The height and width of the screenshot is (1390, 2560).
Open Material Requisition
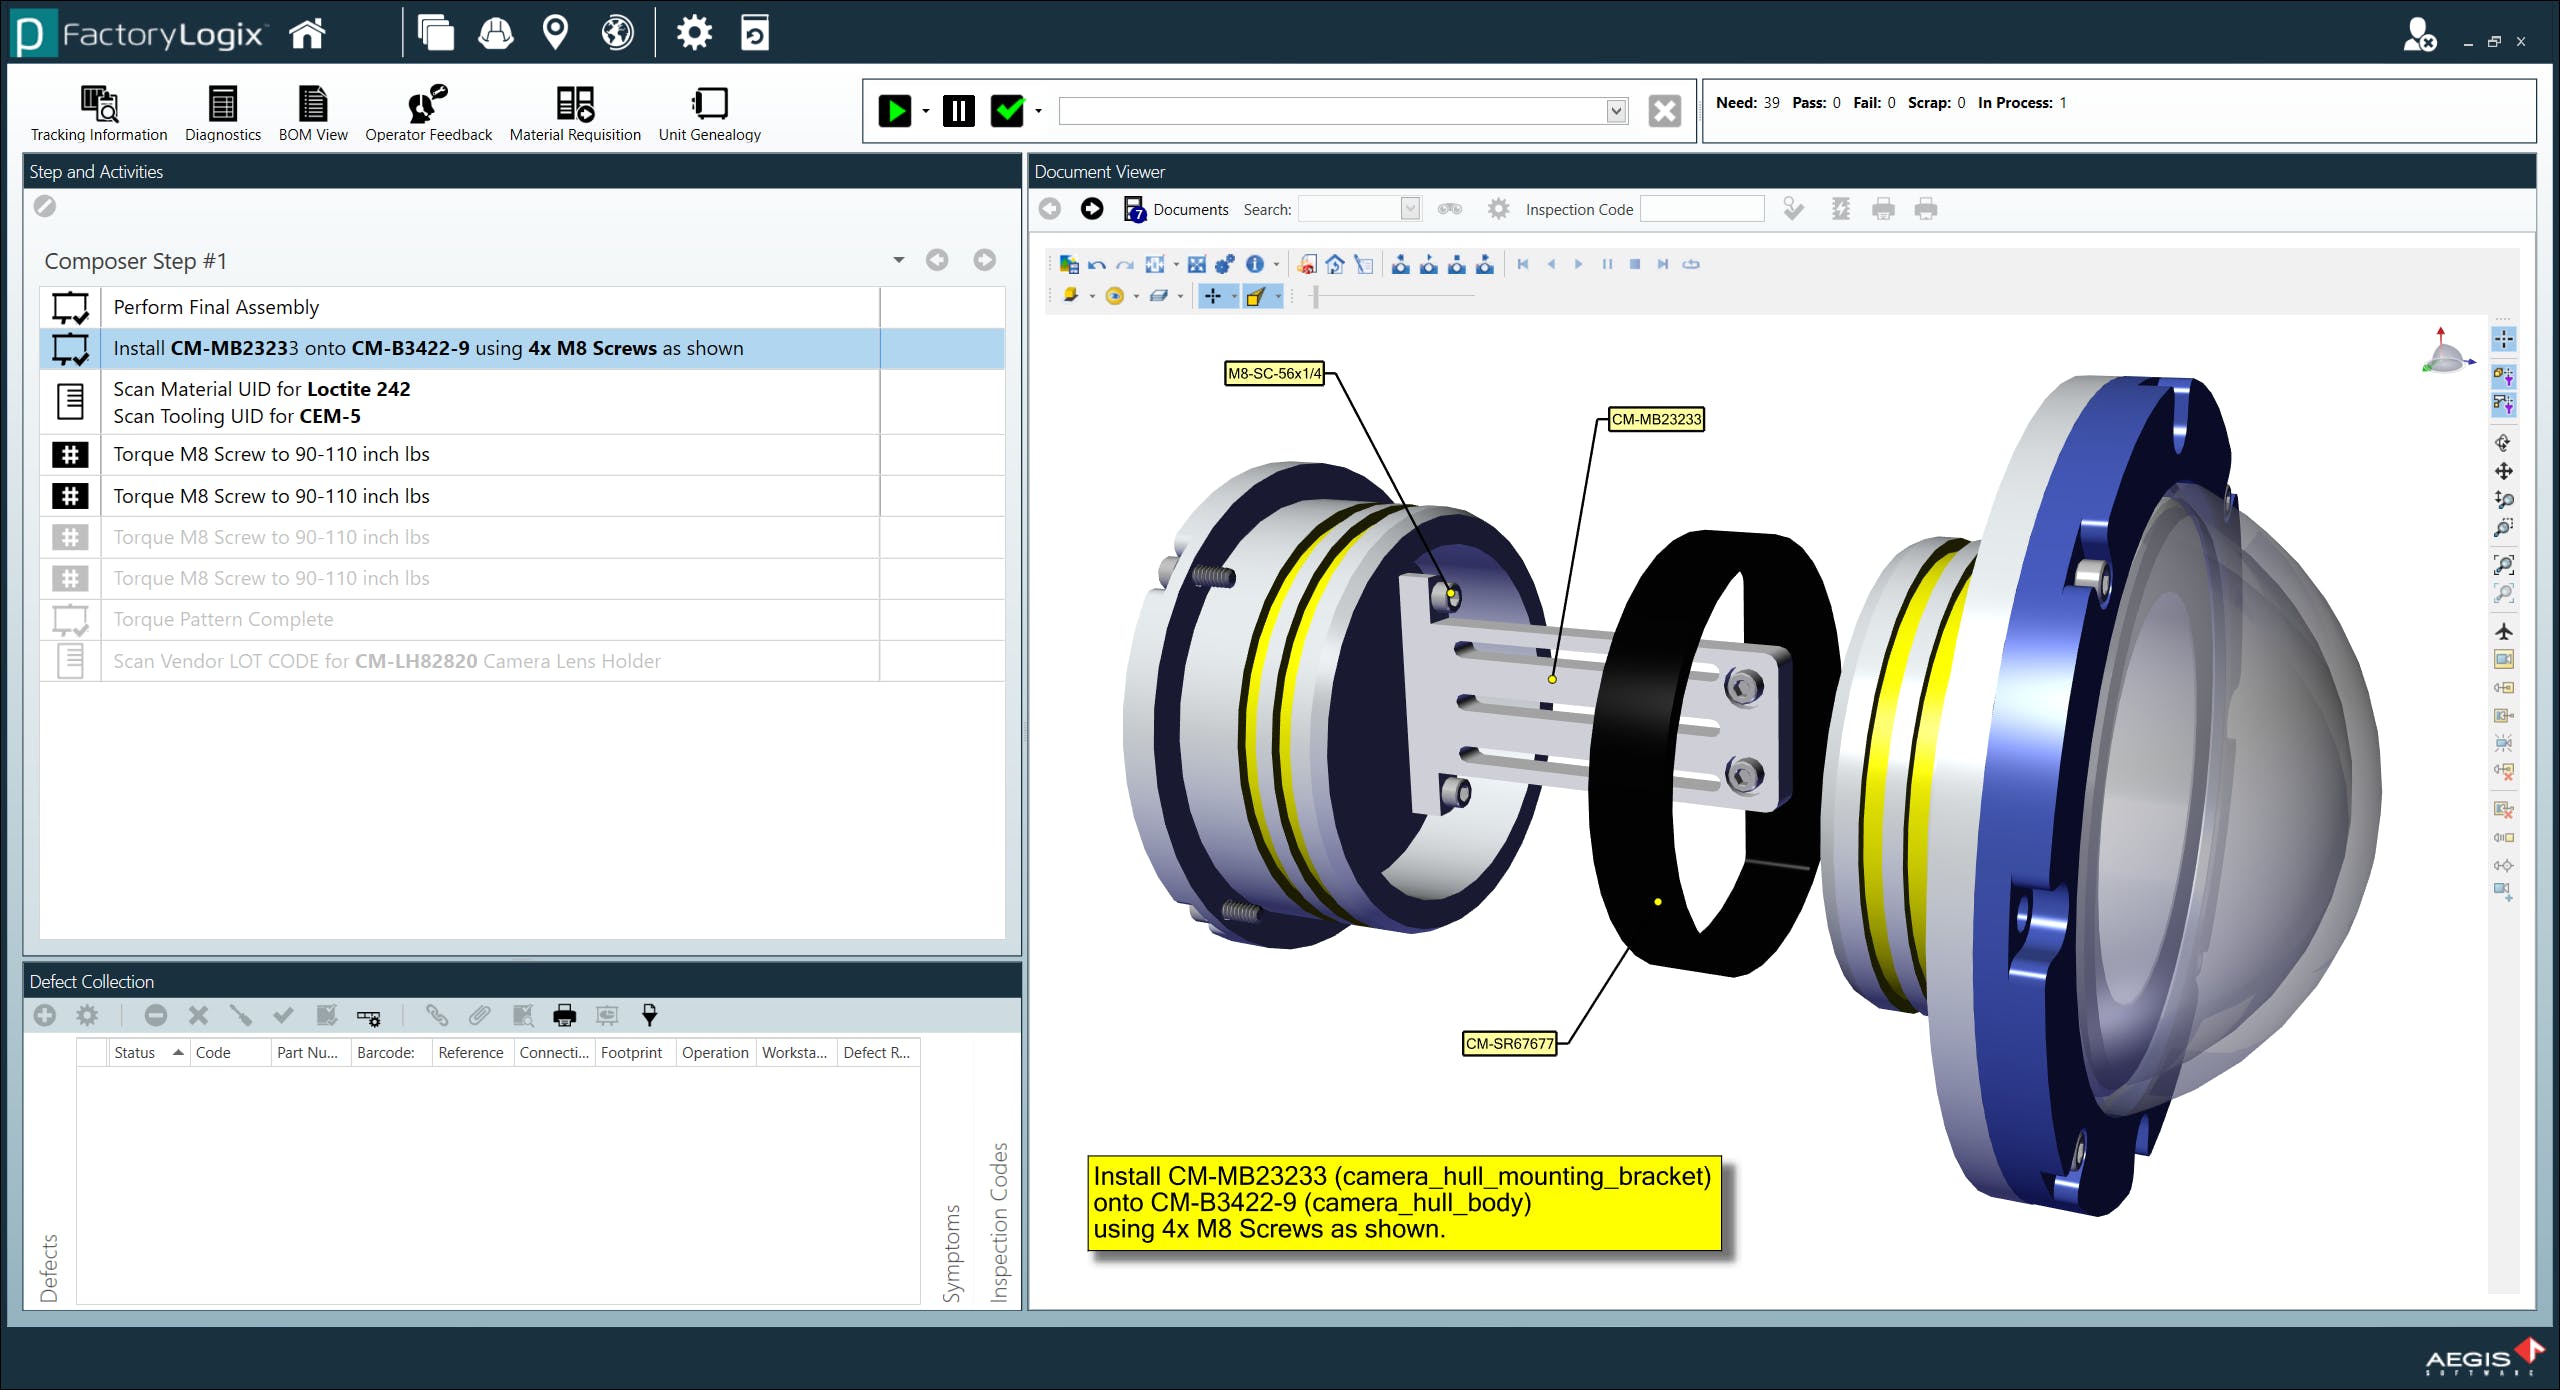575,113
